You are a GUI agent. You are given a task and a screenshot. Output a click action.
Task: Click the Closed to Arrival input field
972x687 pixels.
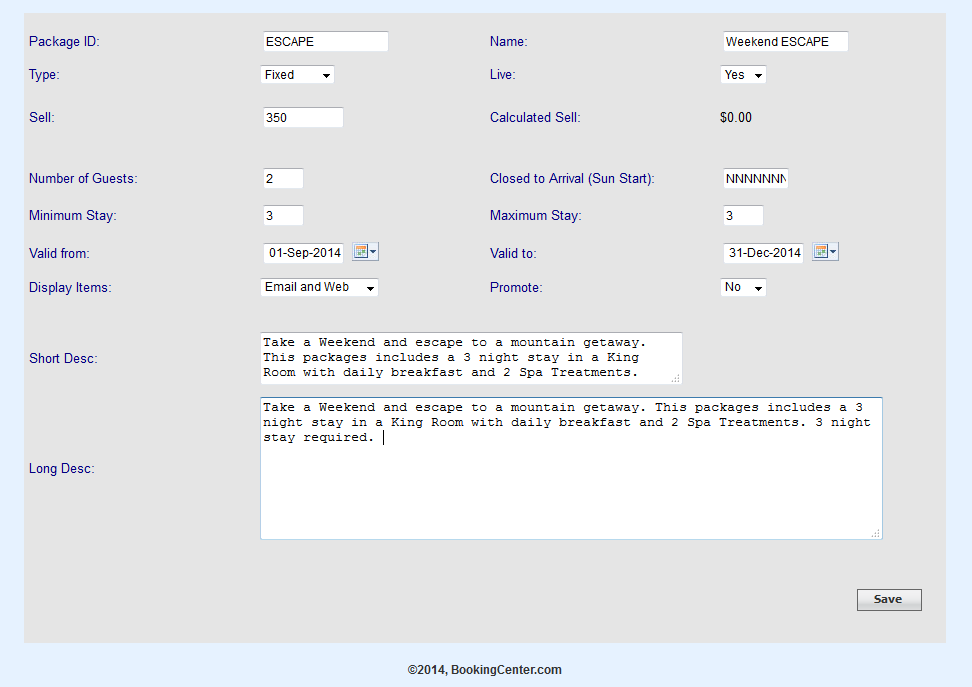(756, 179)
